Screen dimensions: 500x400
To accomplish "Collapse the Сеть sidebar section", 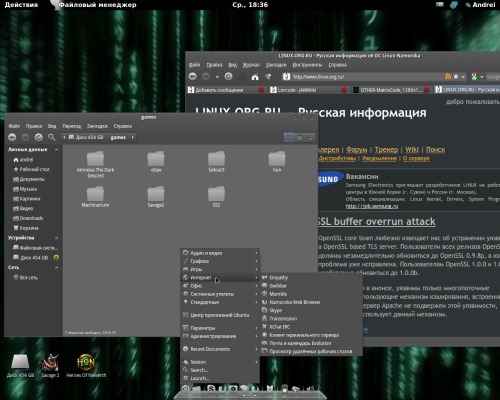I will [x=56, y=267].
